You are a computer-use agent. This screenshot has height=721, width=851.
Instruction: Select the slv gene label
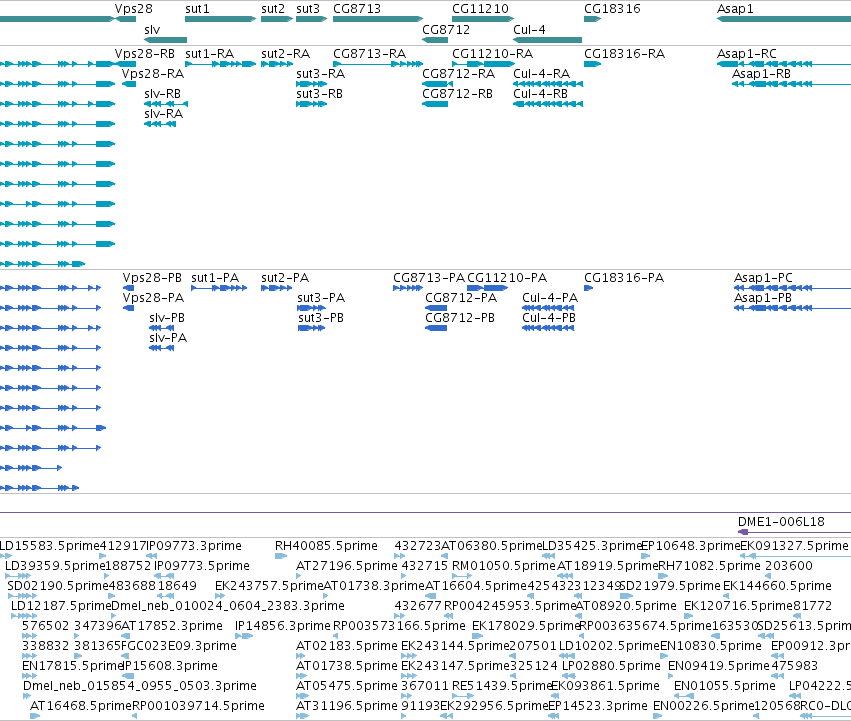[152, 30]
